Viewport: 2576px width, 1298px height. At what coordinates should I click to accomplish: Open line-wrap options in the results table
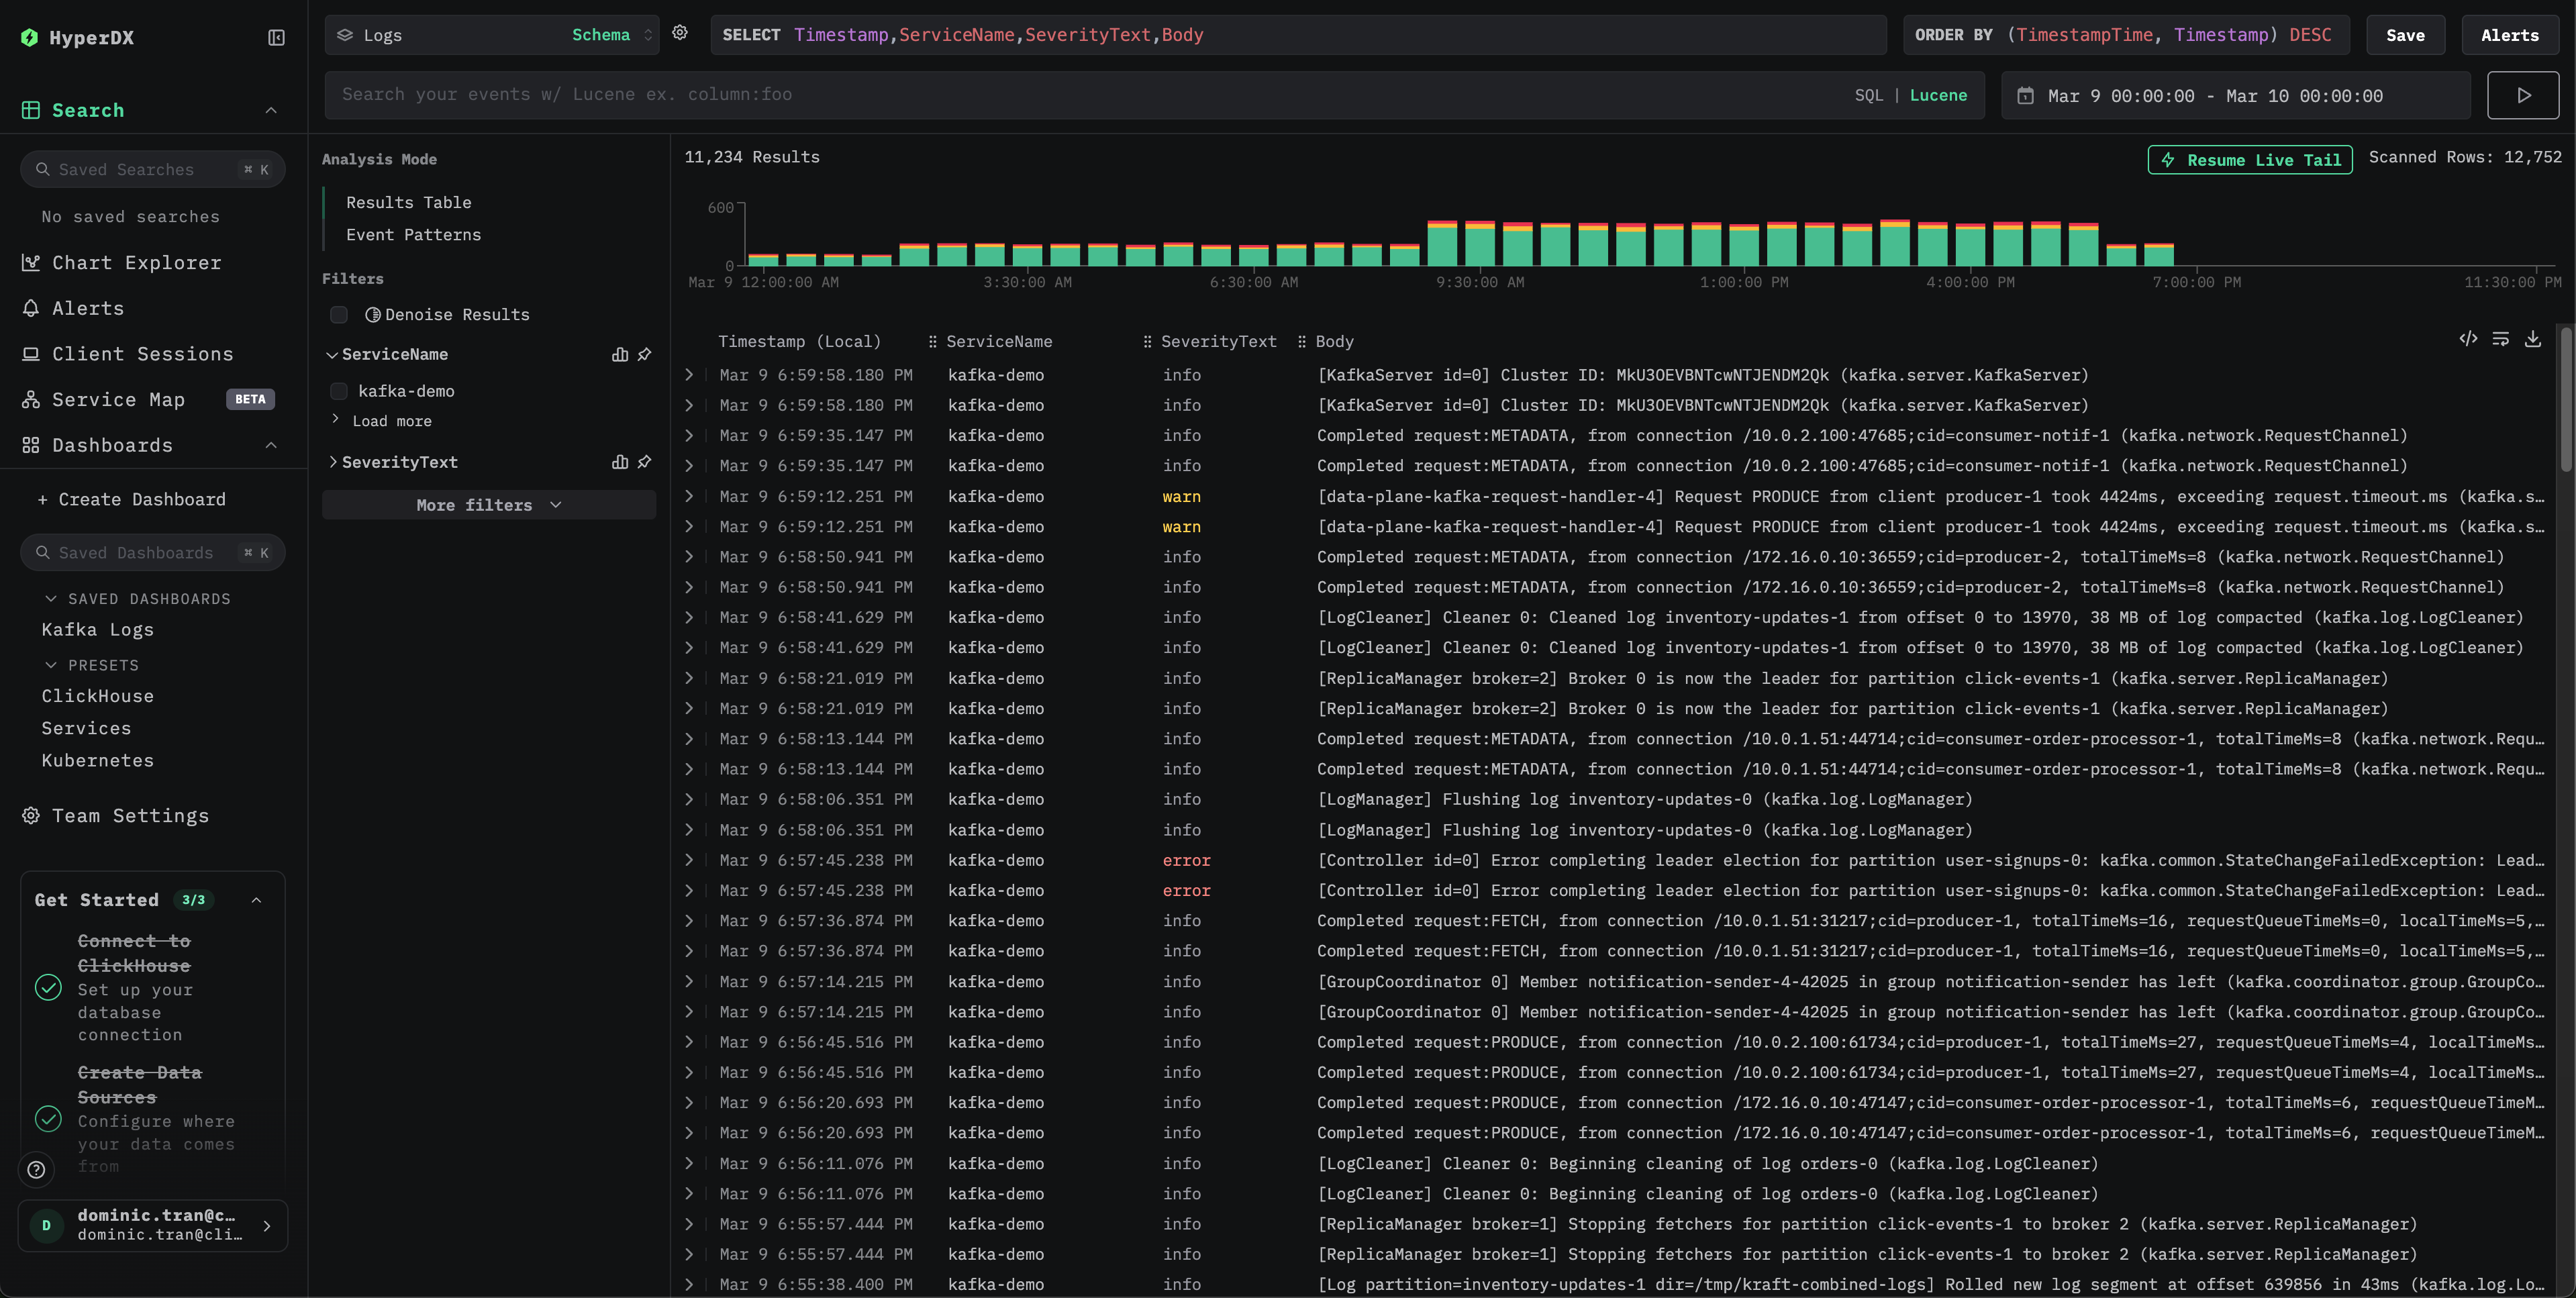point(2500,339)
